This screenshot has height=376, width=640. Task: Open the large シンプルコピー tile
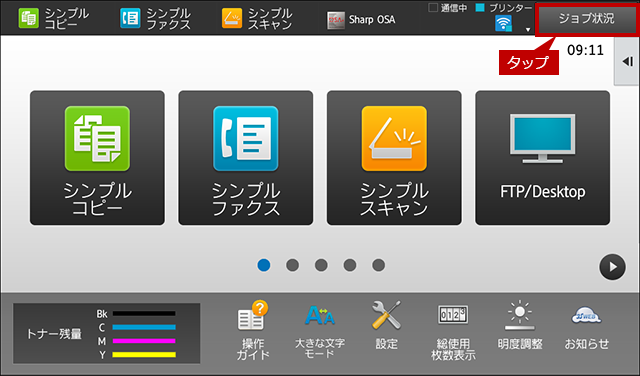point(97,158)
